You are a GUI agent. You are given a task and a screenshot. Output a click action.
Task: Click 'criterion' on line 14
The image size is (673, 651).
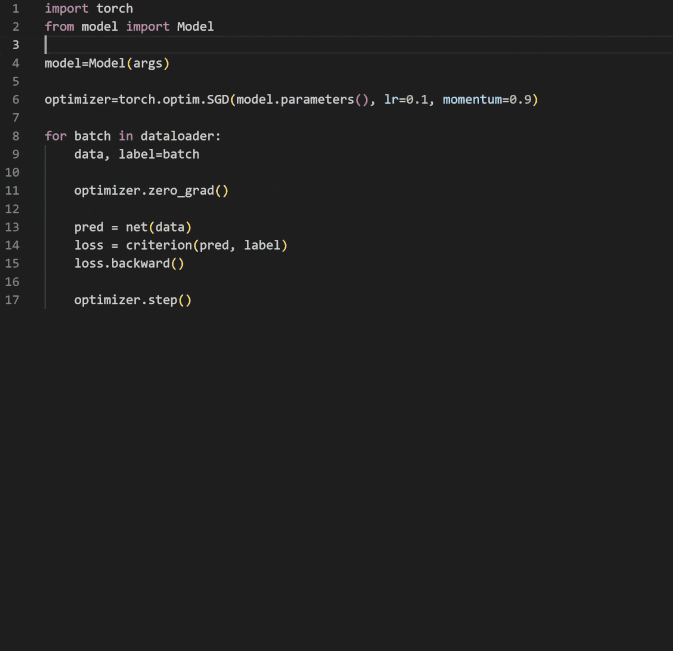159,245
